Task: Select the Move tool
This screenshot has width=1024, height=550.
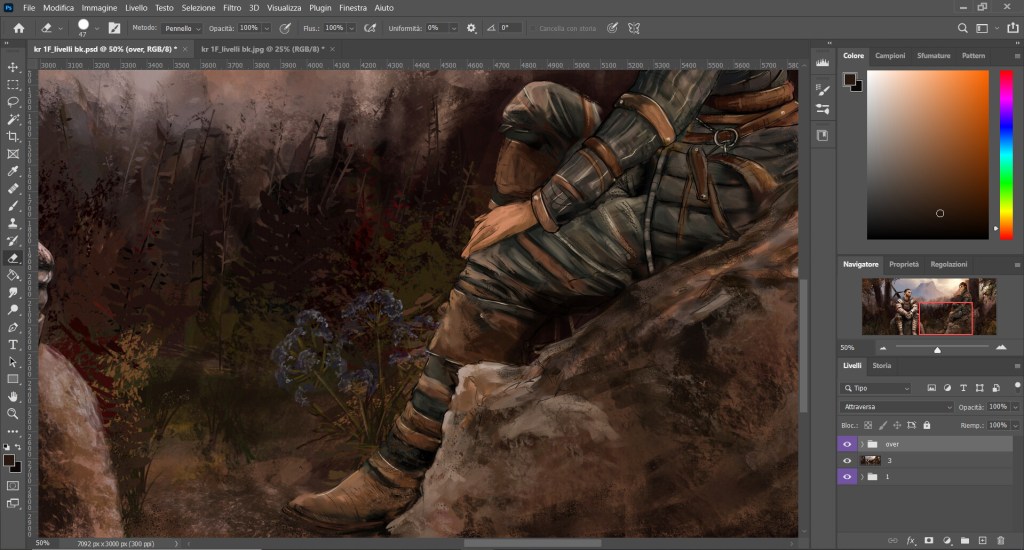Action: click(x=13, y=67)
